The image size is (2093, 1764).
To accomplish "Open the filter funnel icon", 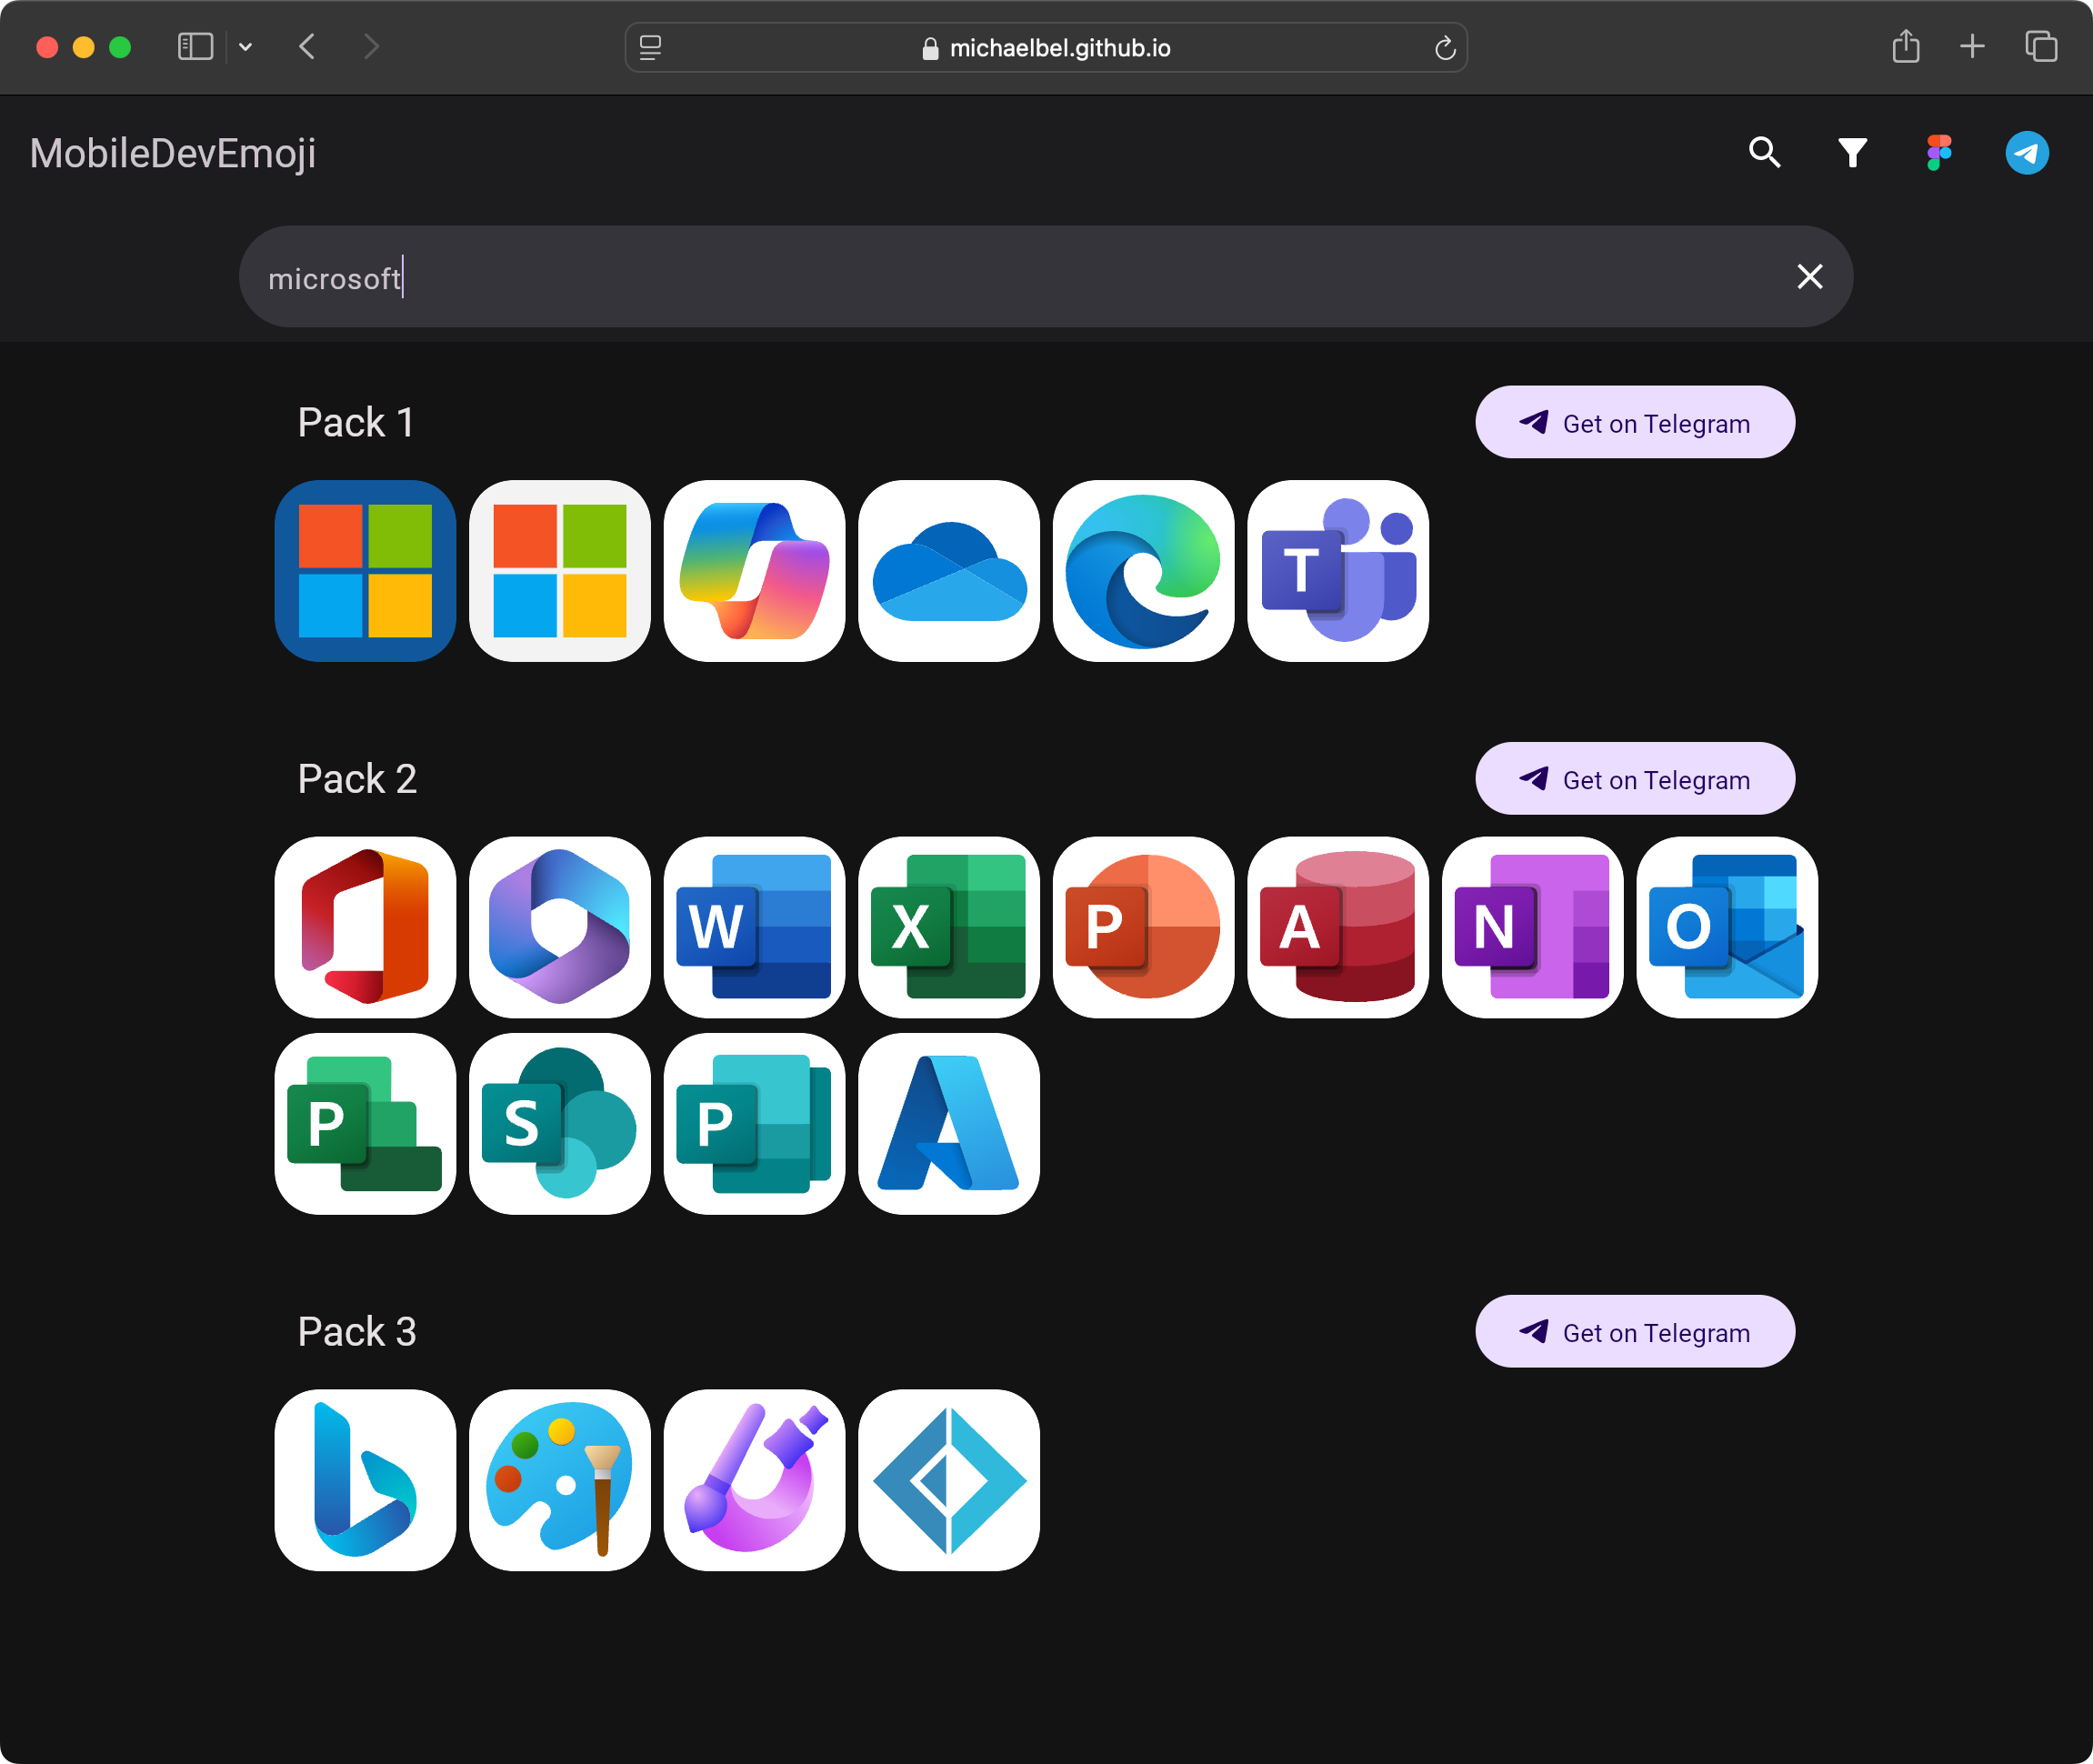I will [1852, 153].
